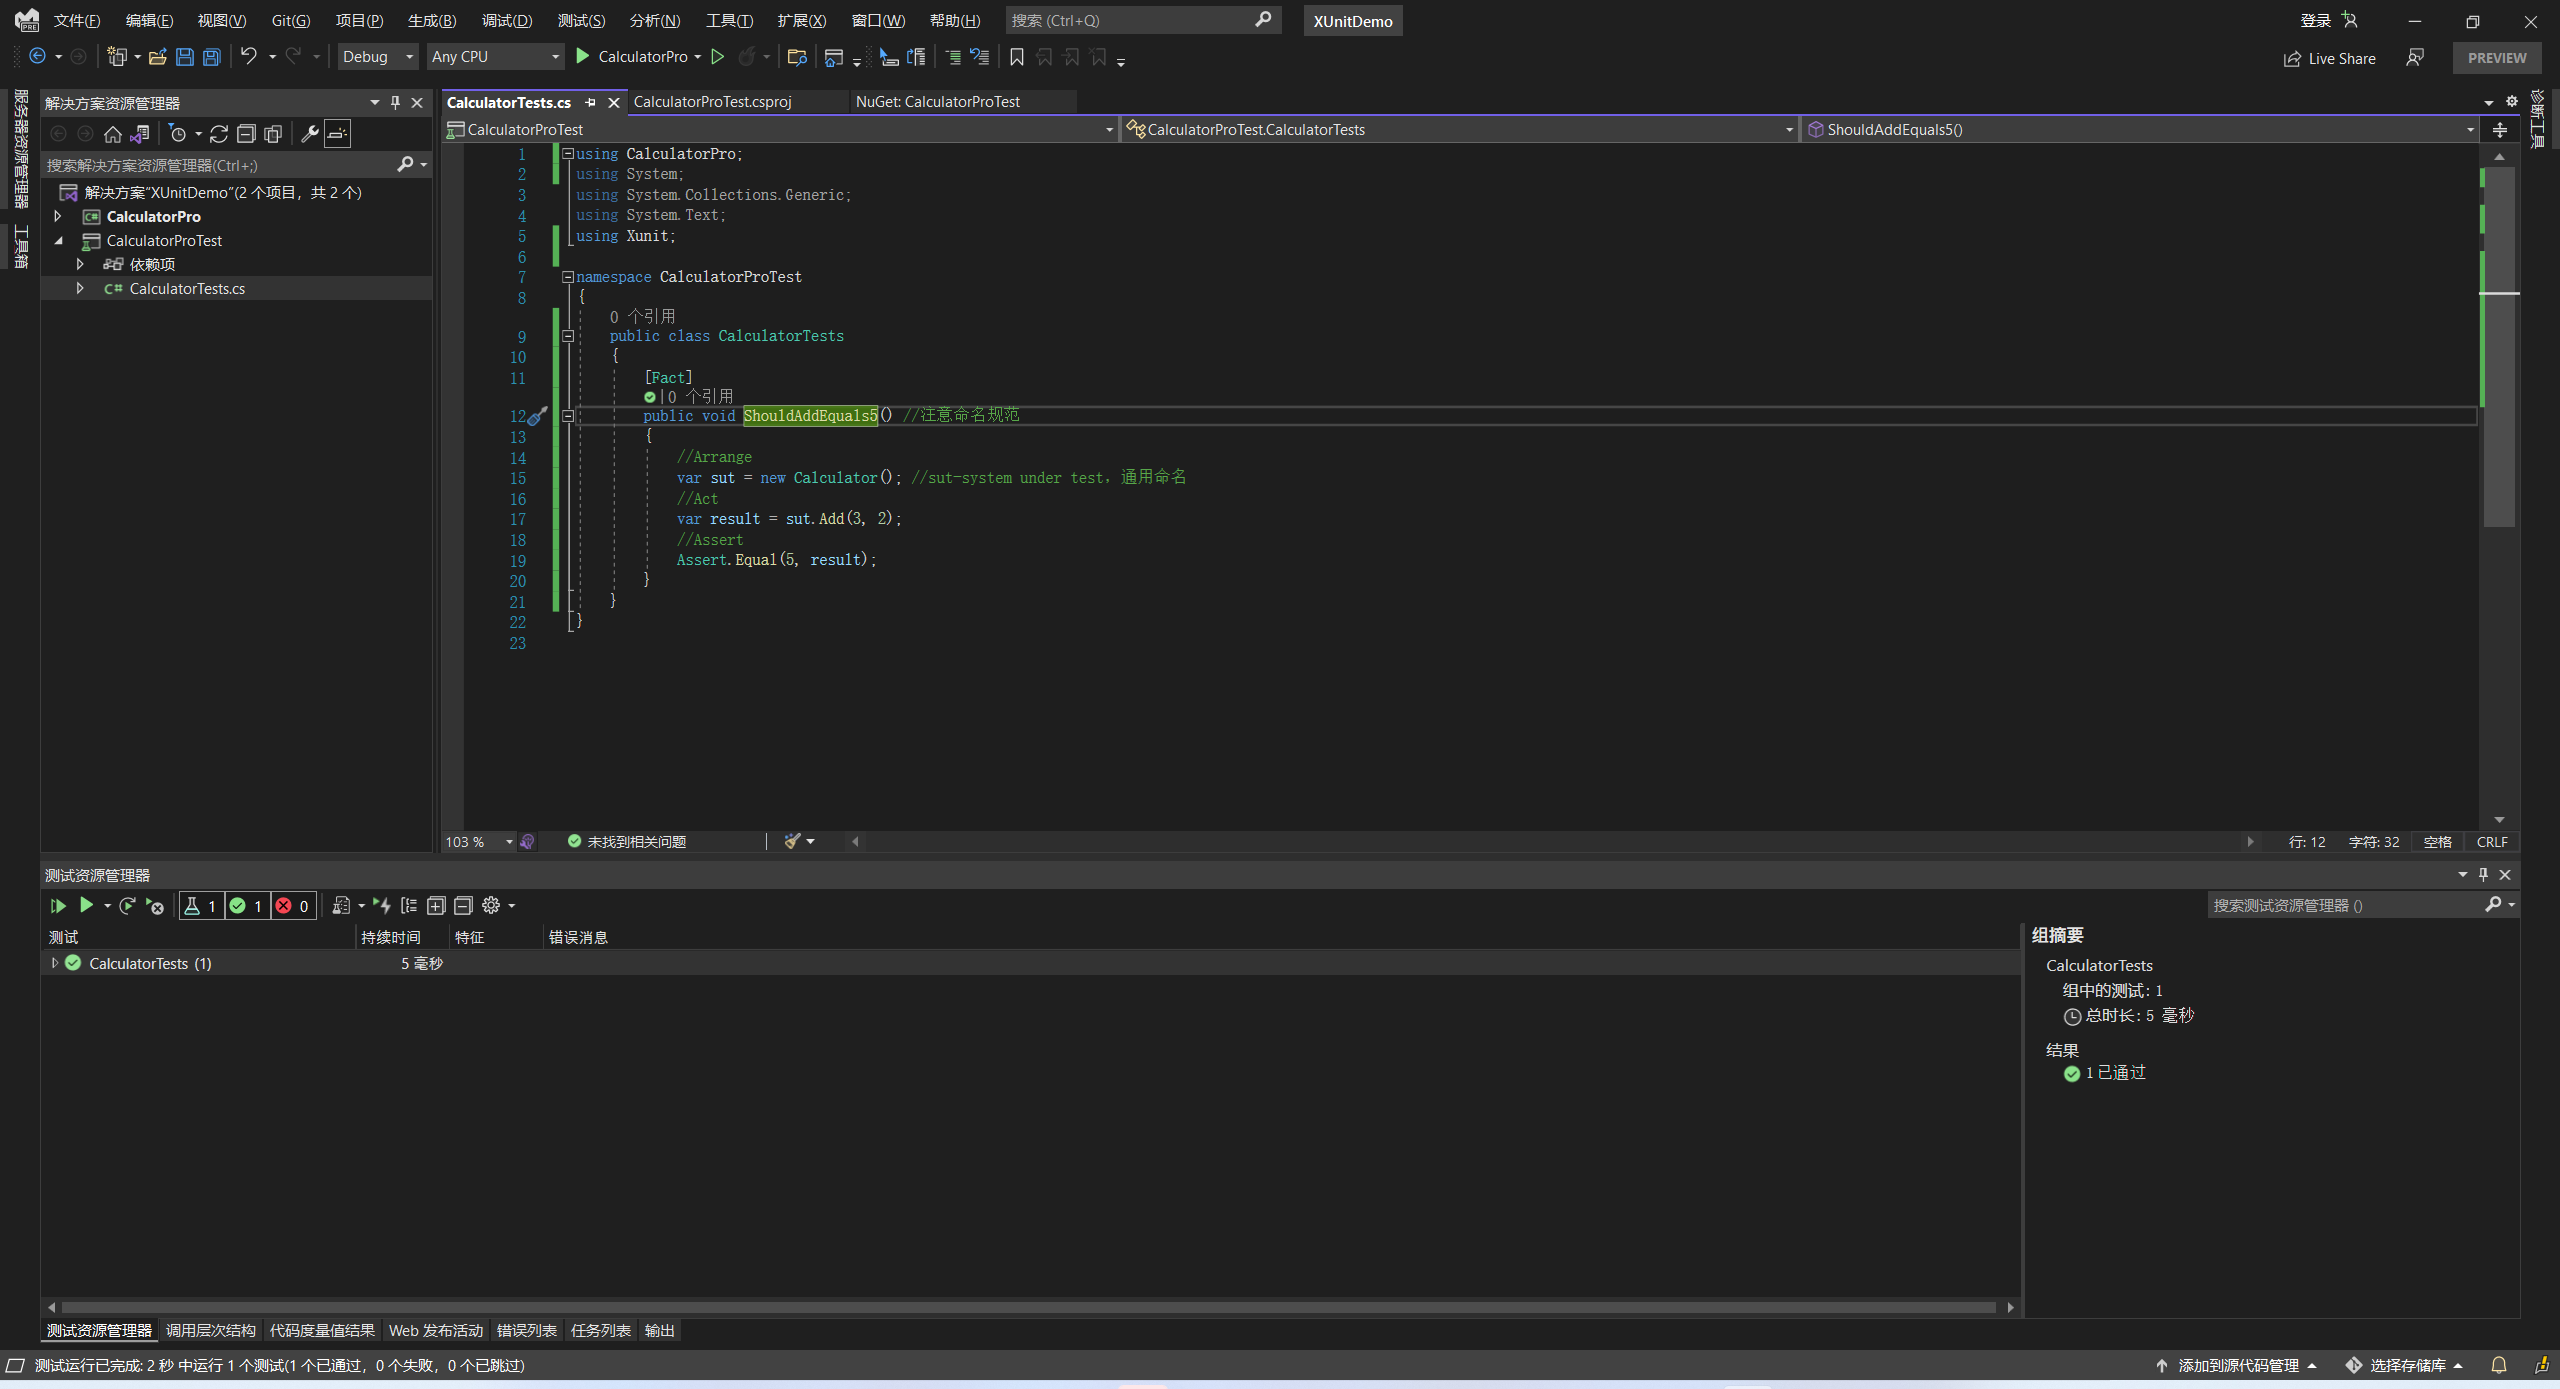Viewport: 2560px width, 1389px height.
Task: Click 添加到源代码管理 in status bar
Action: click(x=2237, y=1365)
